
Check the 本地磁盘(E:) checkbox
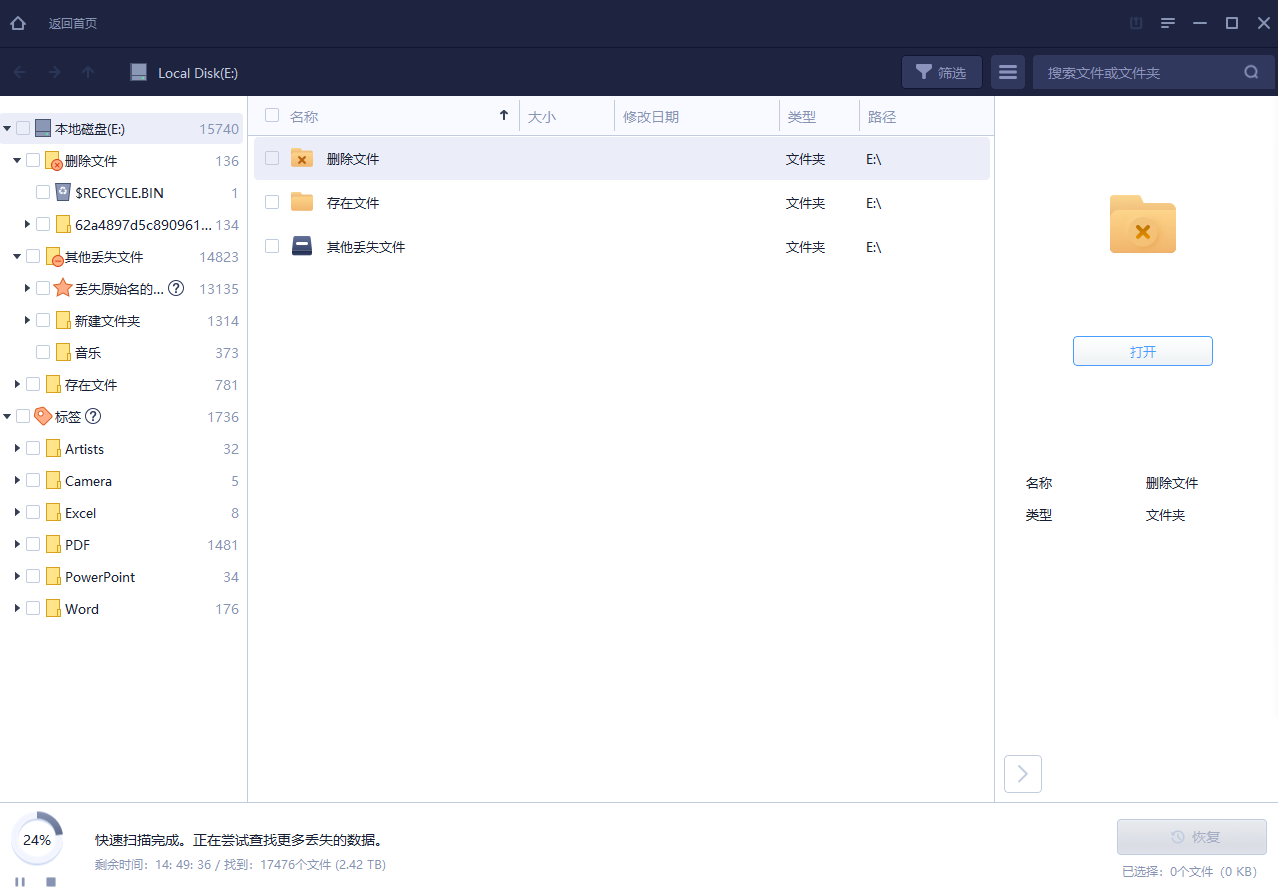tap(23, 128)
